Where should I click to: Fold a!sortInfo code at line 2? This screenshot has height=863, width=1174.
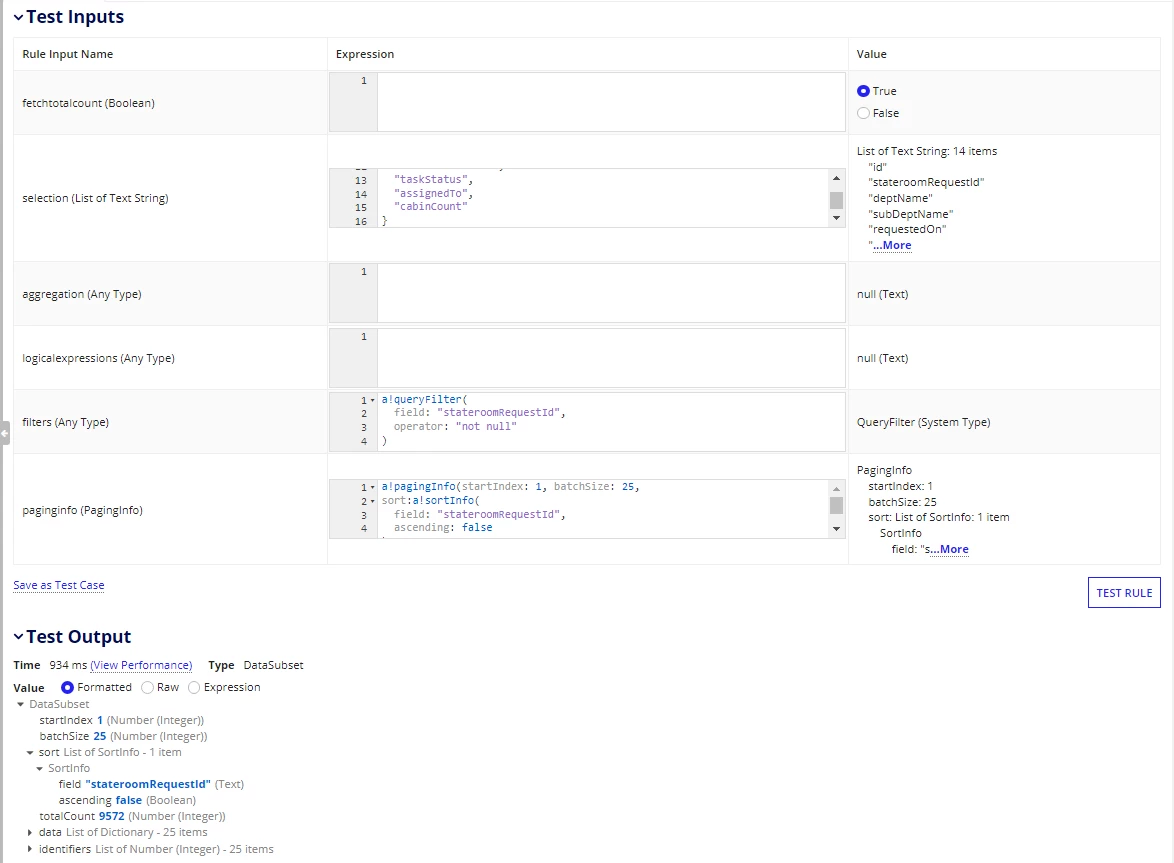click(373, 501)
